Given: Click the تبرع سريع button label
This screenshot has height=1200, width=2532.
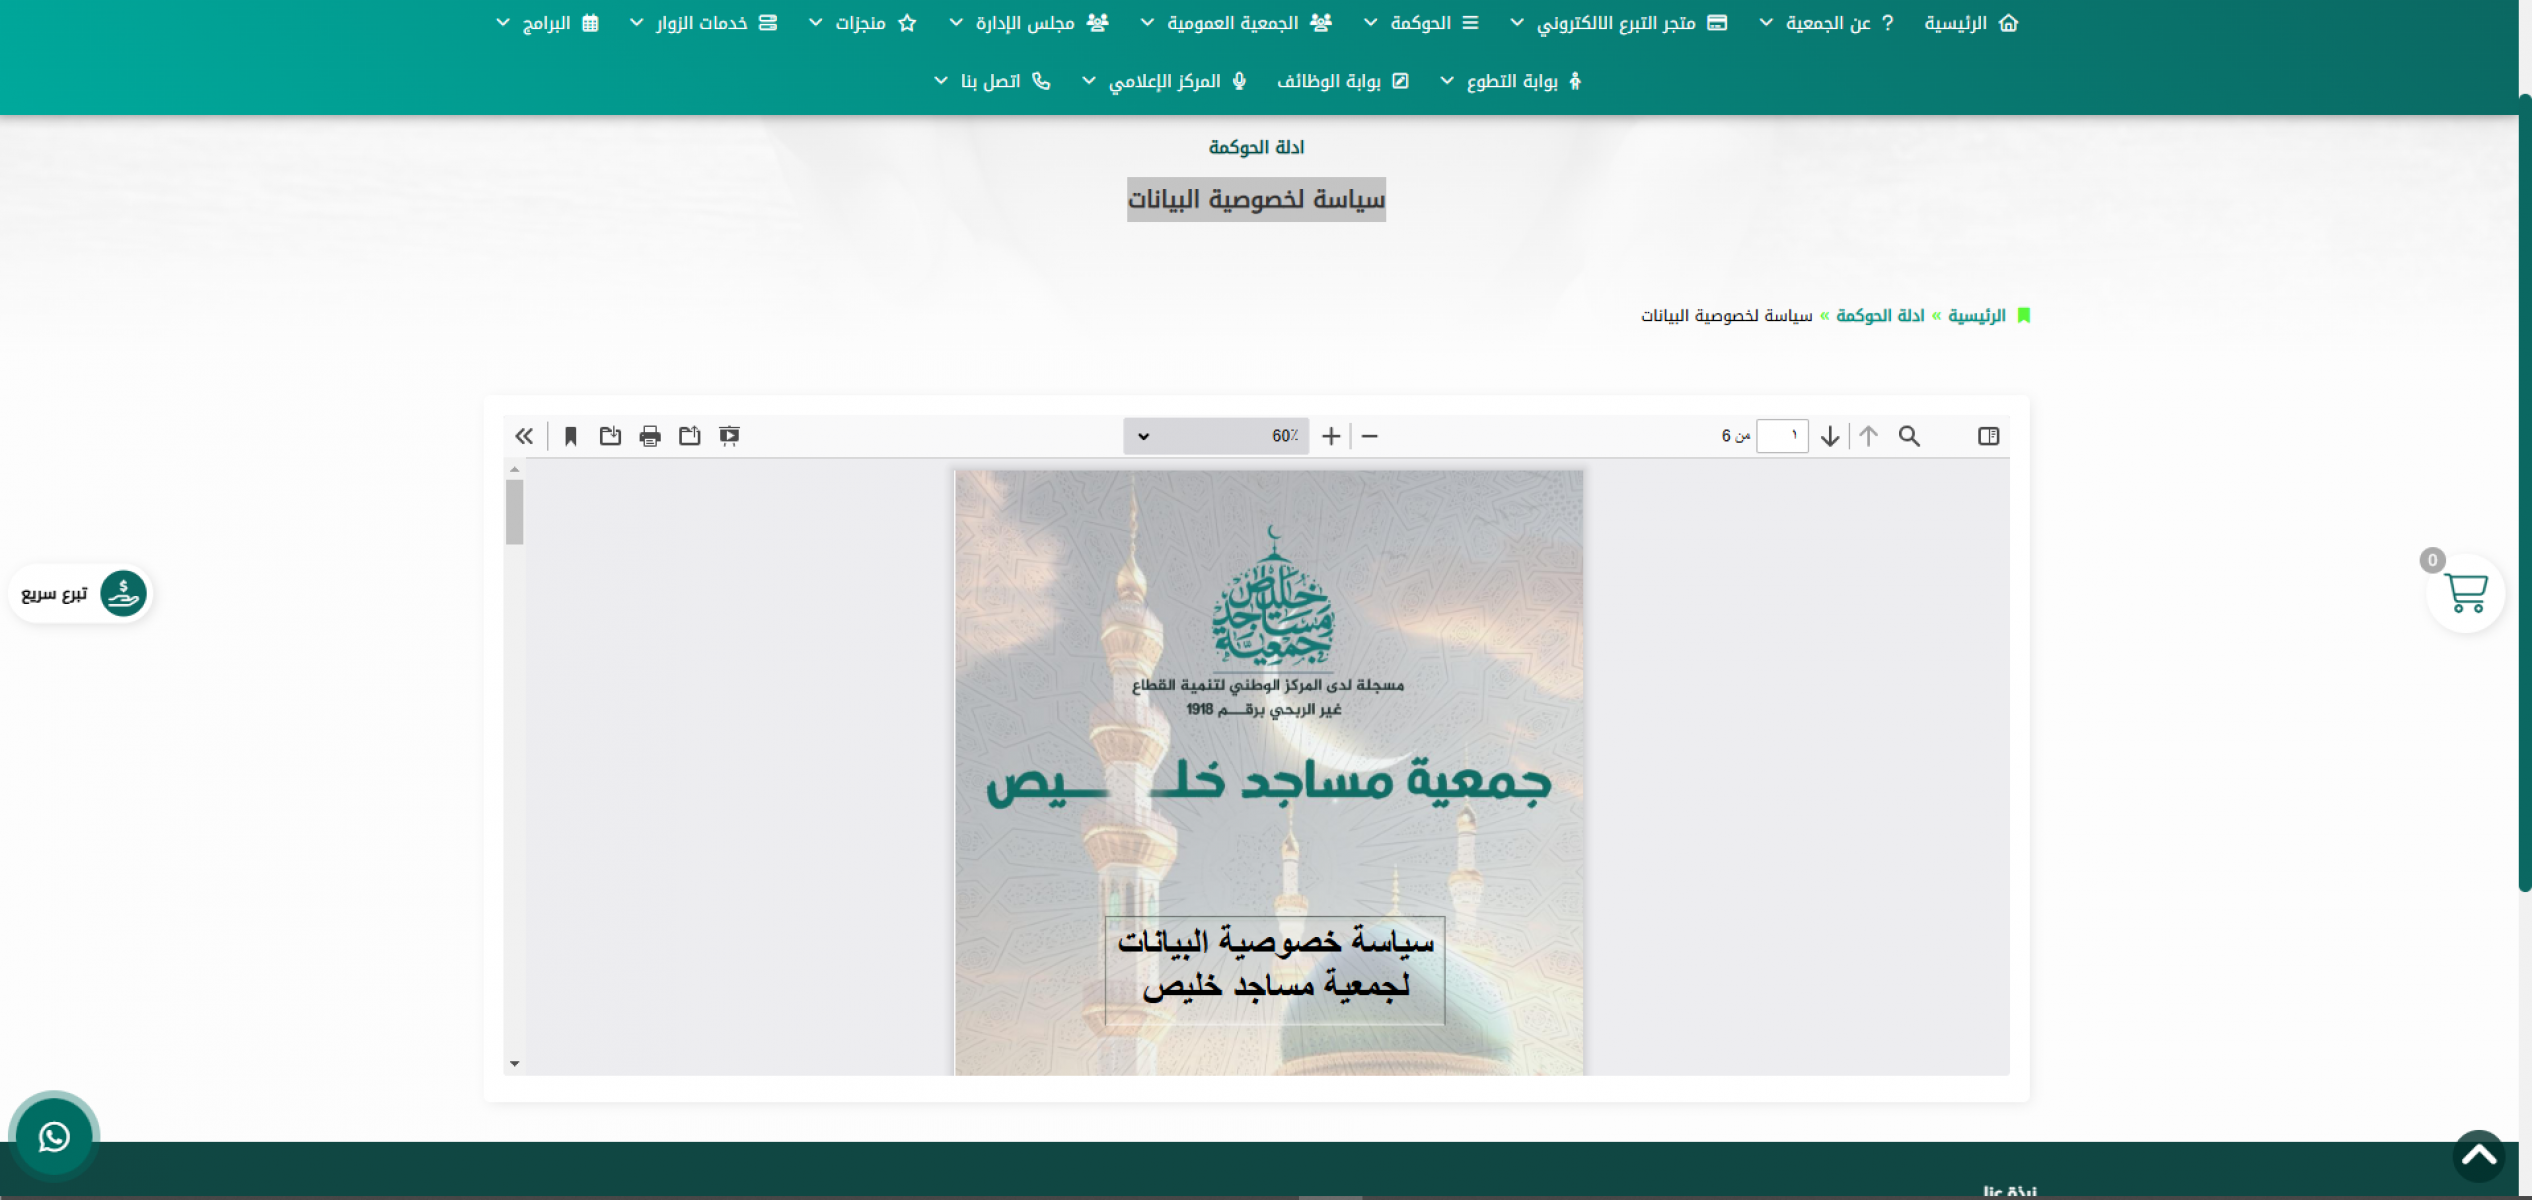Looking at the screenshot, I should point(54,594).
